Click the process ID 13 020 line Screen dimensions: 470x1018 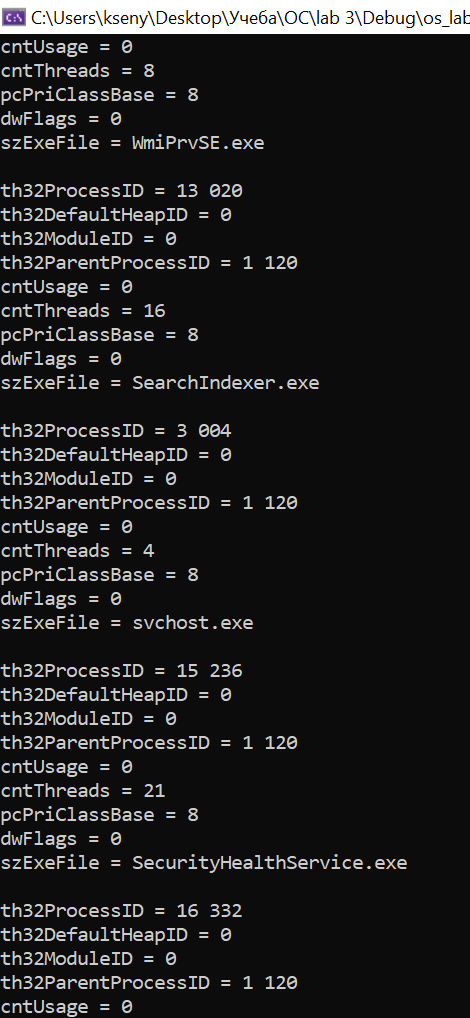click(121, 191)
